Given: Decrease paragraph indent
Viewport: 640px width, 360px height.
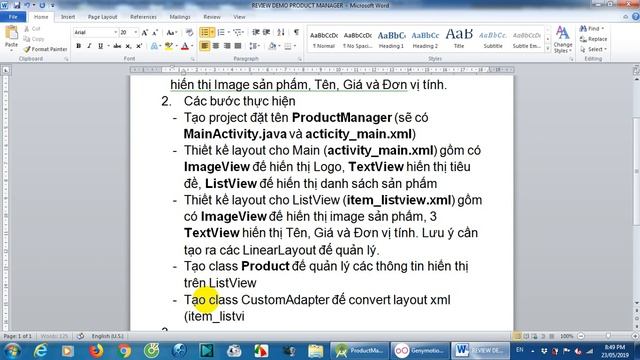Looking at the screenshot, I should pos(256,32).
